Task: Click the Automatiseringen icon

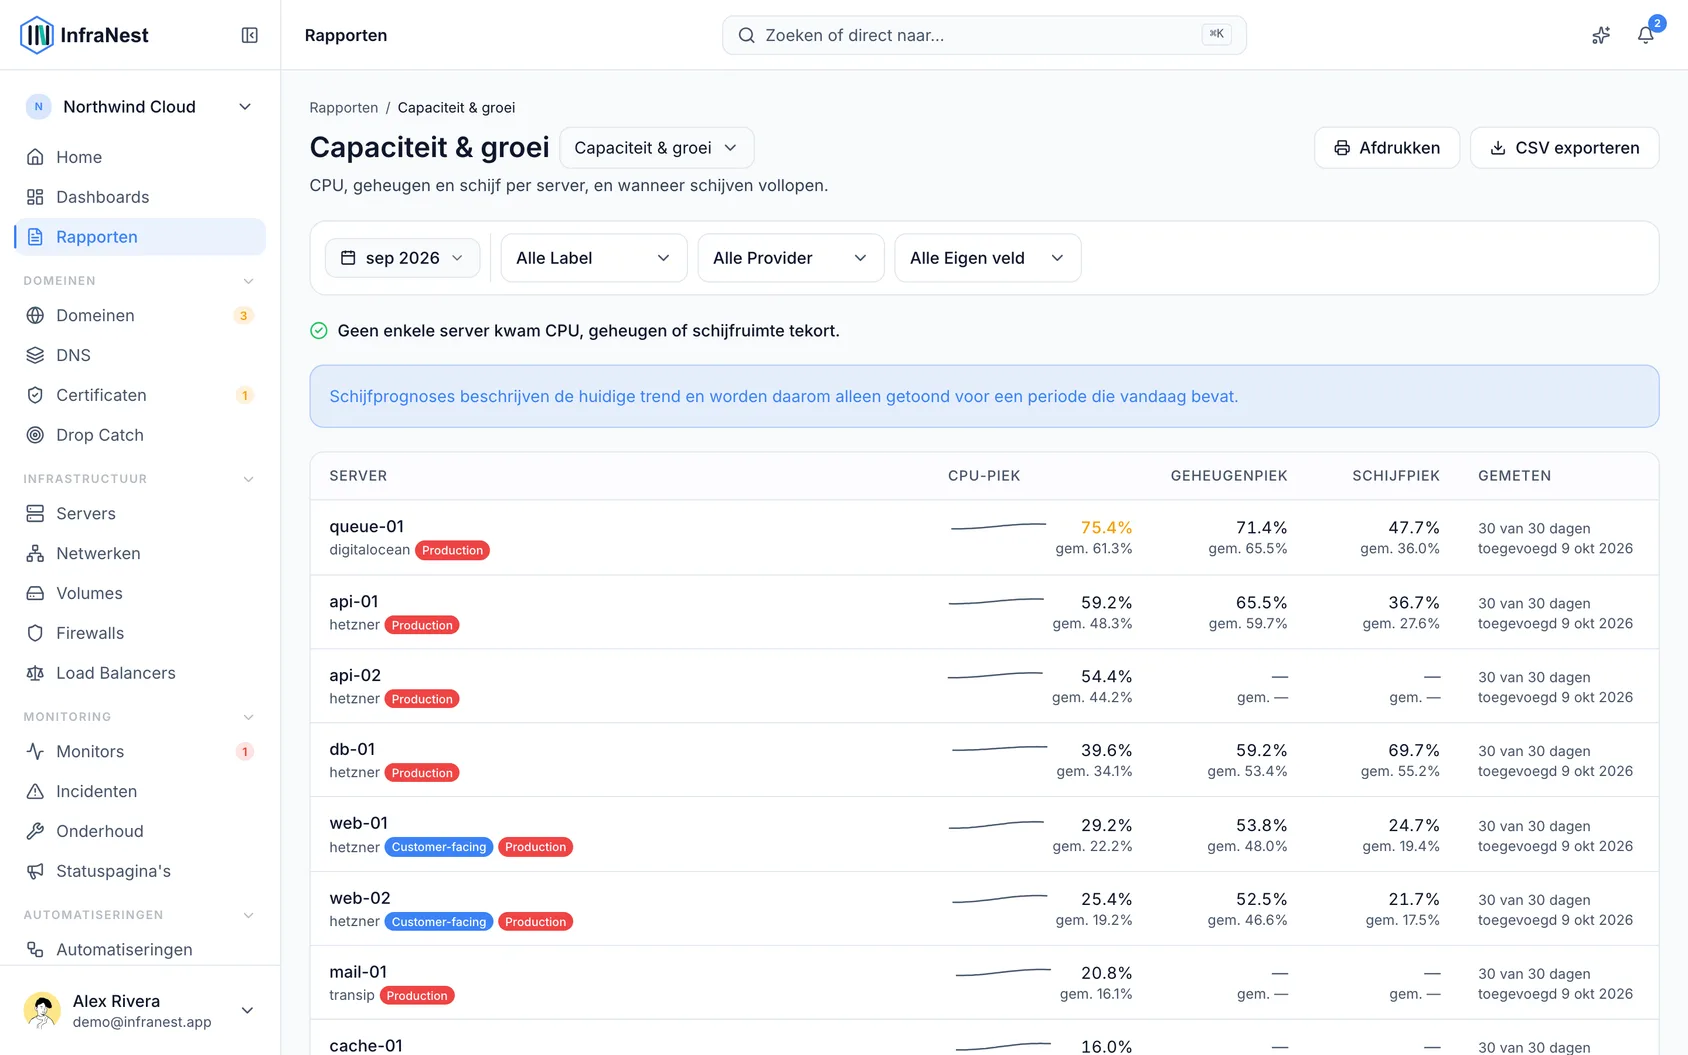Action: pyautogui.click(x=35, y=949)
